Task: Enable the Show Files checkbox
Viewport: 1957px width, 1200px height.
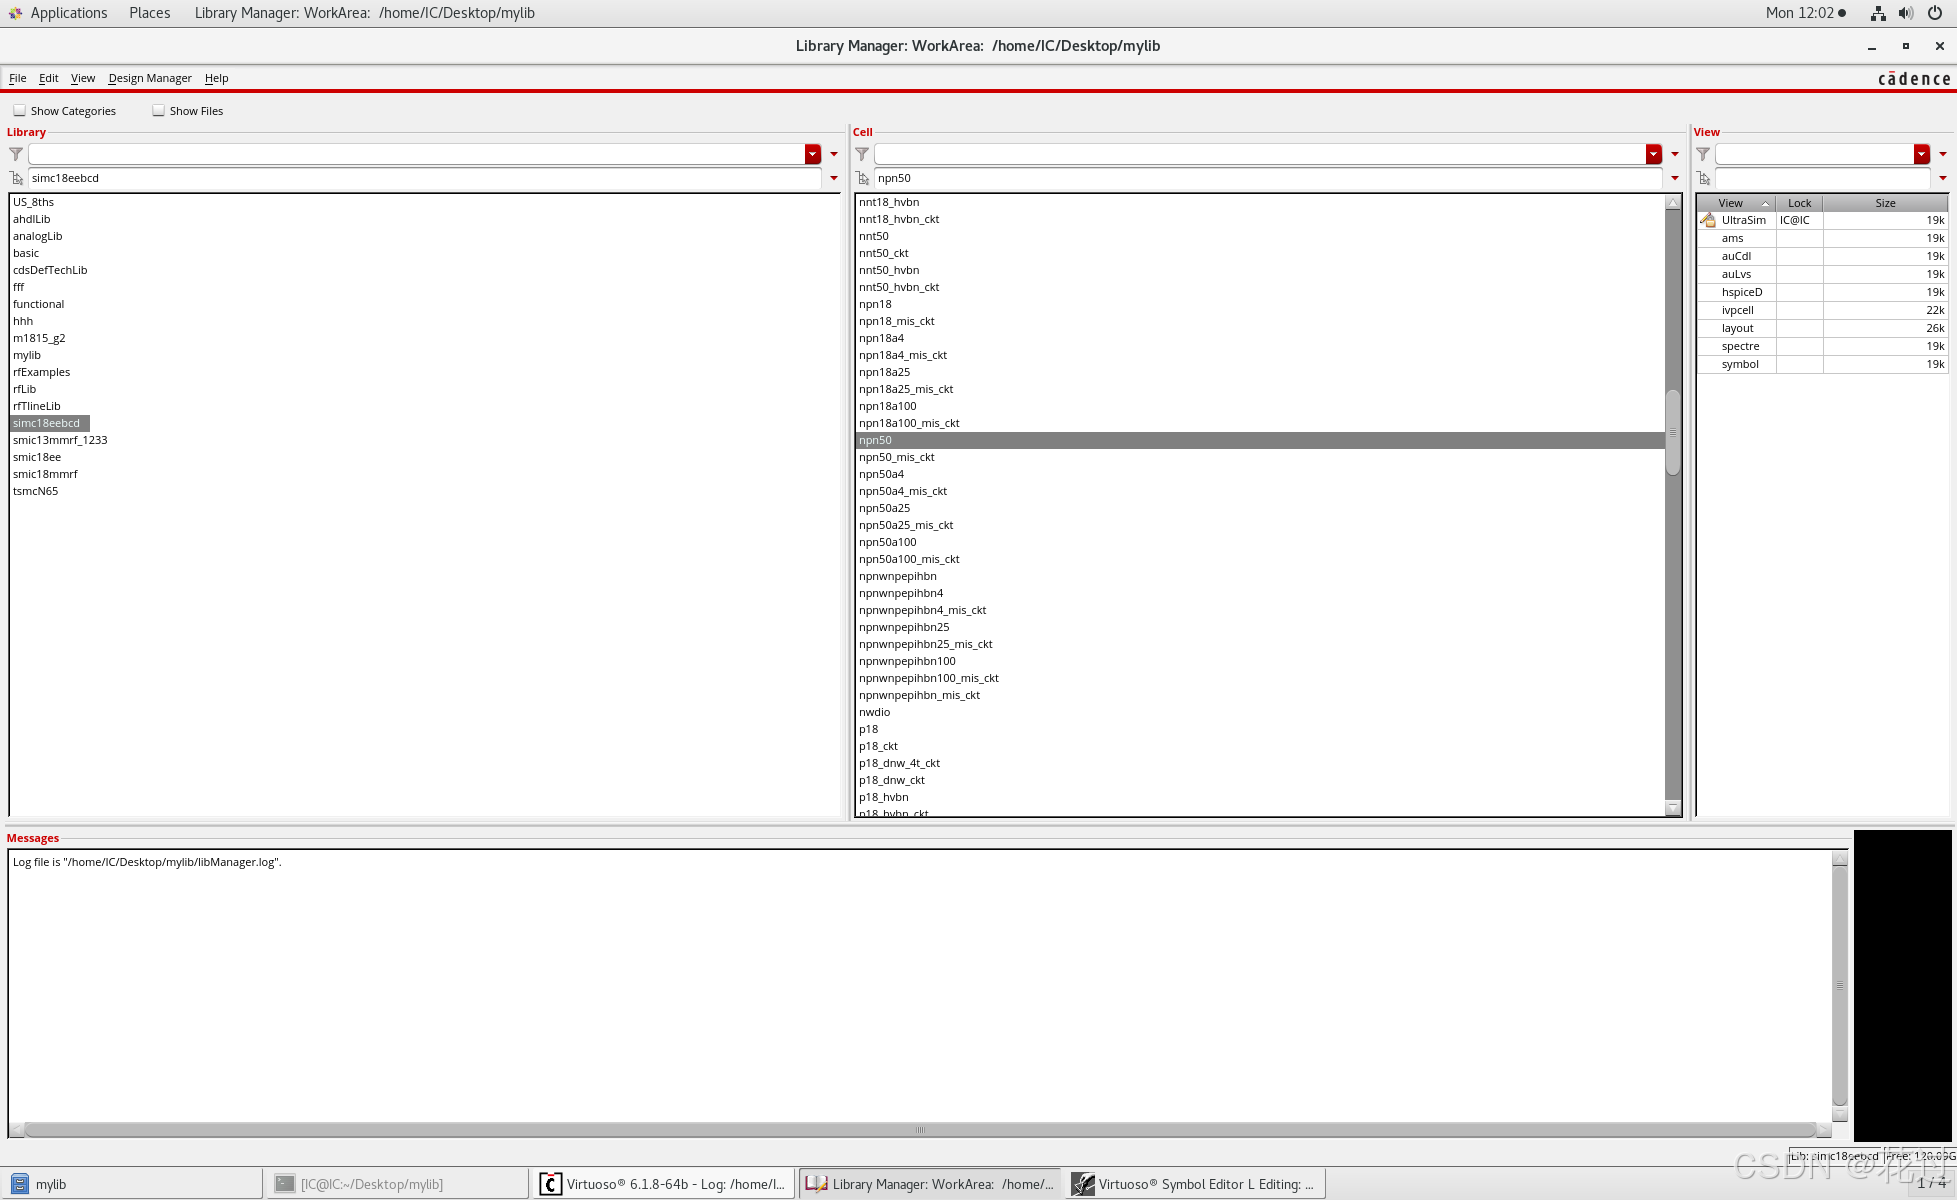Action: pyautogui.click(x=159, y=111)
